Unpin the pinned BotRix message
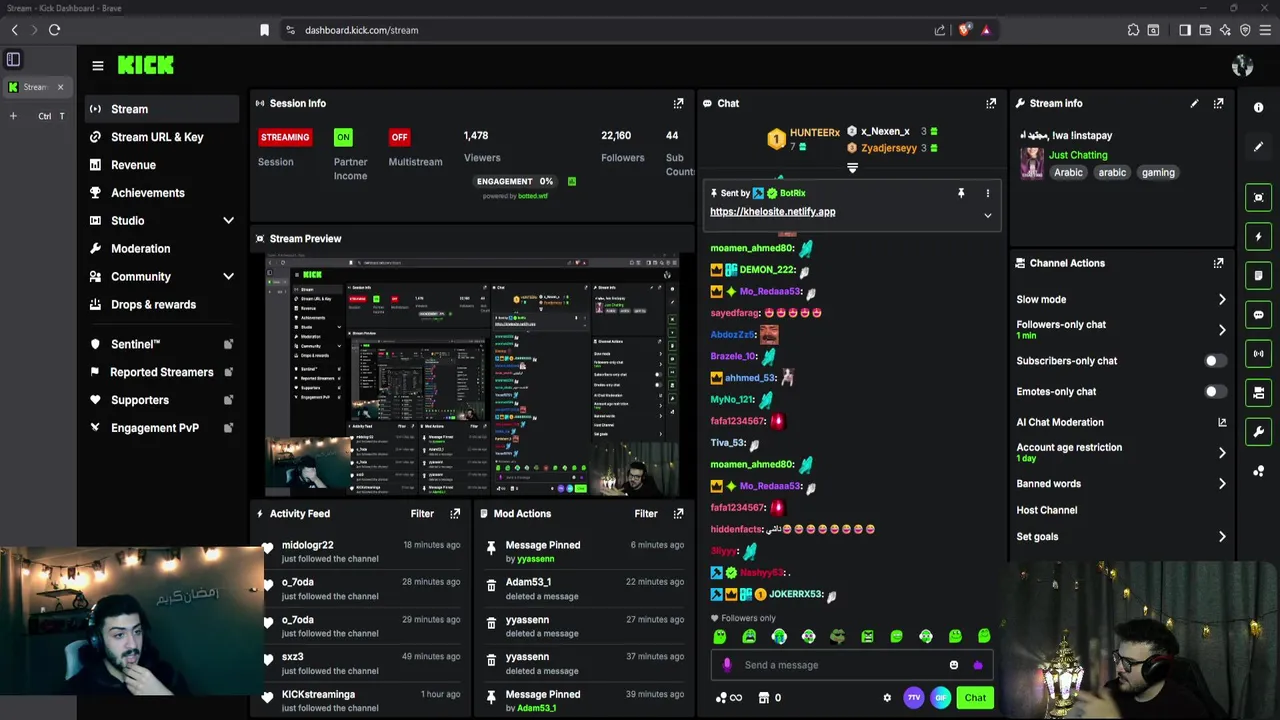1280x720 pixels. pos(961,193)
